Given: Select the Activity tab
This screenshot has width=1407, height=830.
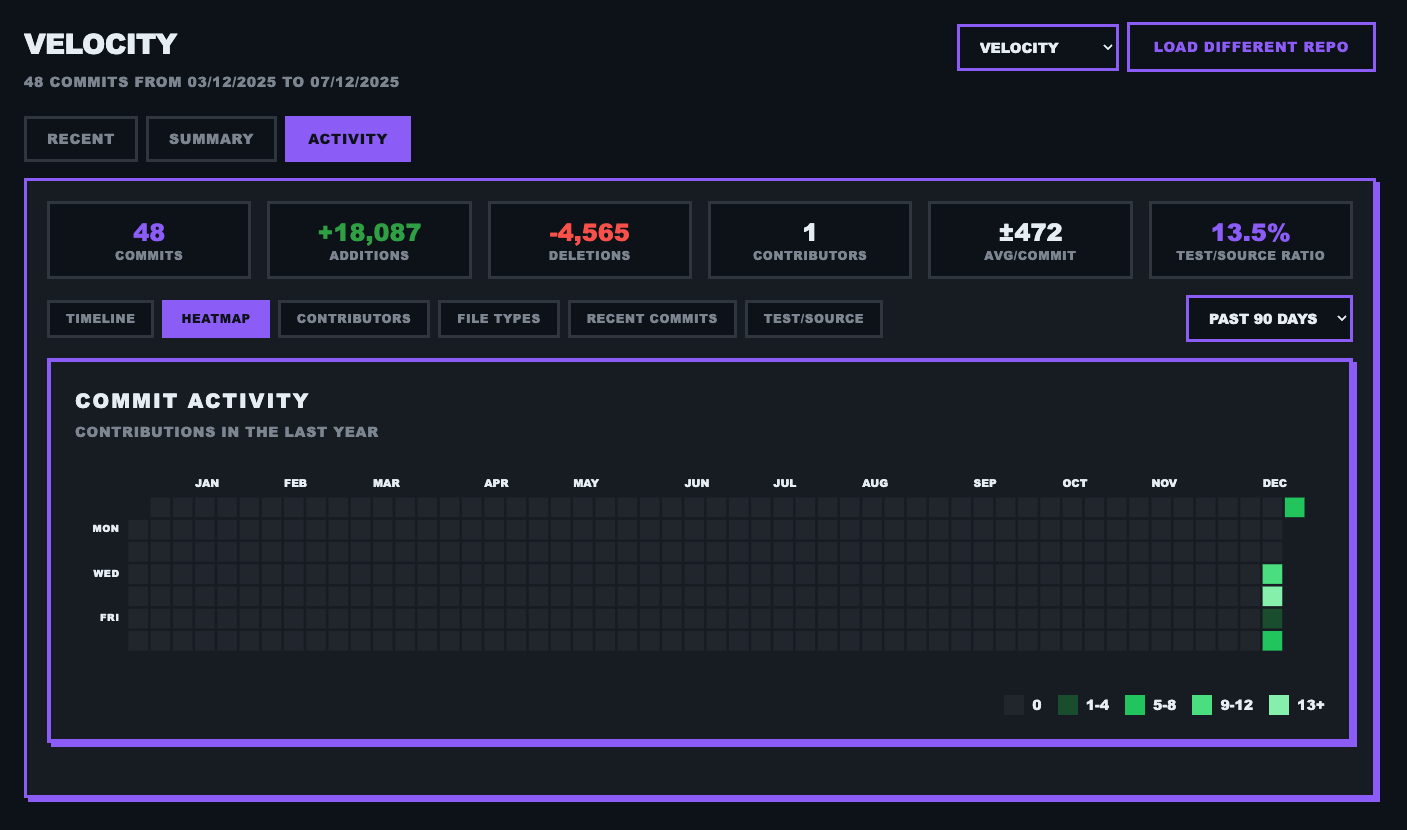Looking at the screenshot, I should point(347,139).
